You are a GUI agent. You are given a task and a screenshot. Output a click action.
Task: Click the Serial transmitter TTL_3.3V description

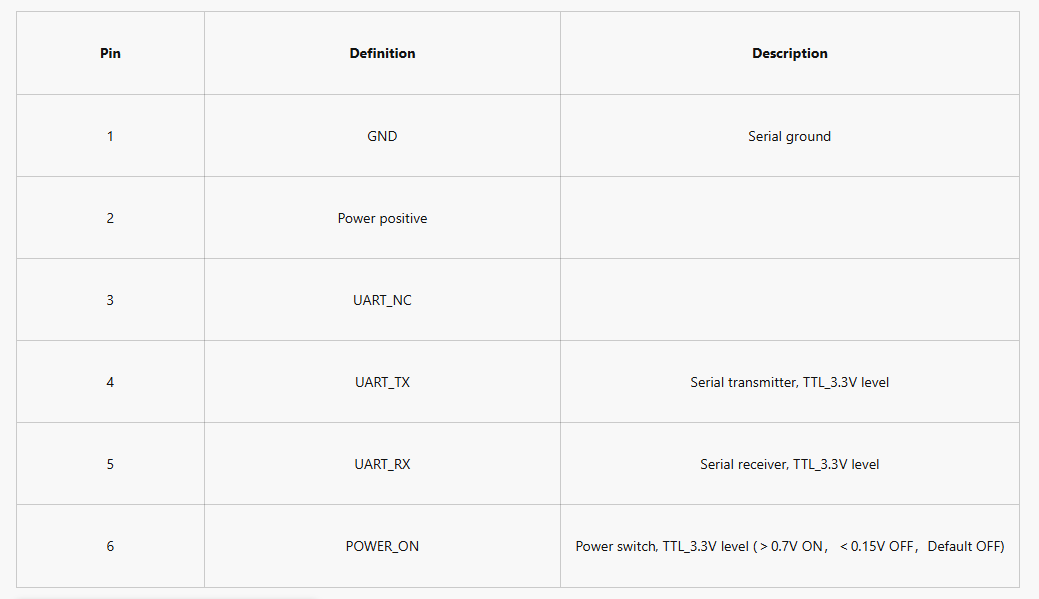click(789, 382)
